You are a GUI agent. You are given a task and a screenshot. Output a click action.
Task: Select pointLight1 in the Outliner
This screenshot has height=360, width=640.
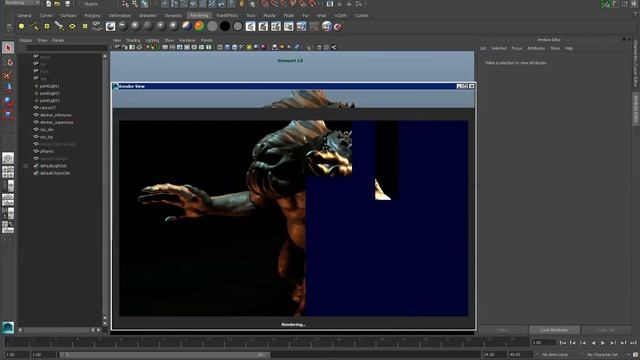pos(49,86)
